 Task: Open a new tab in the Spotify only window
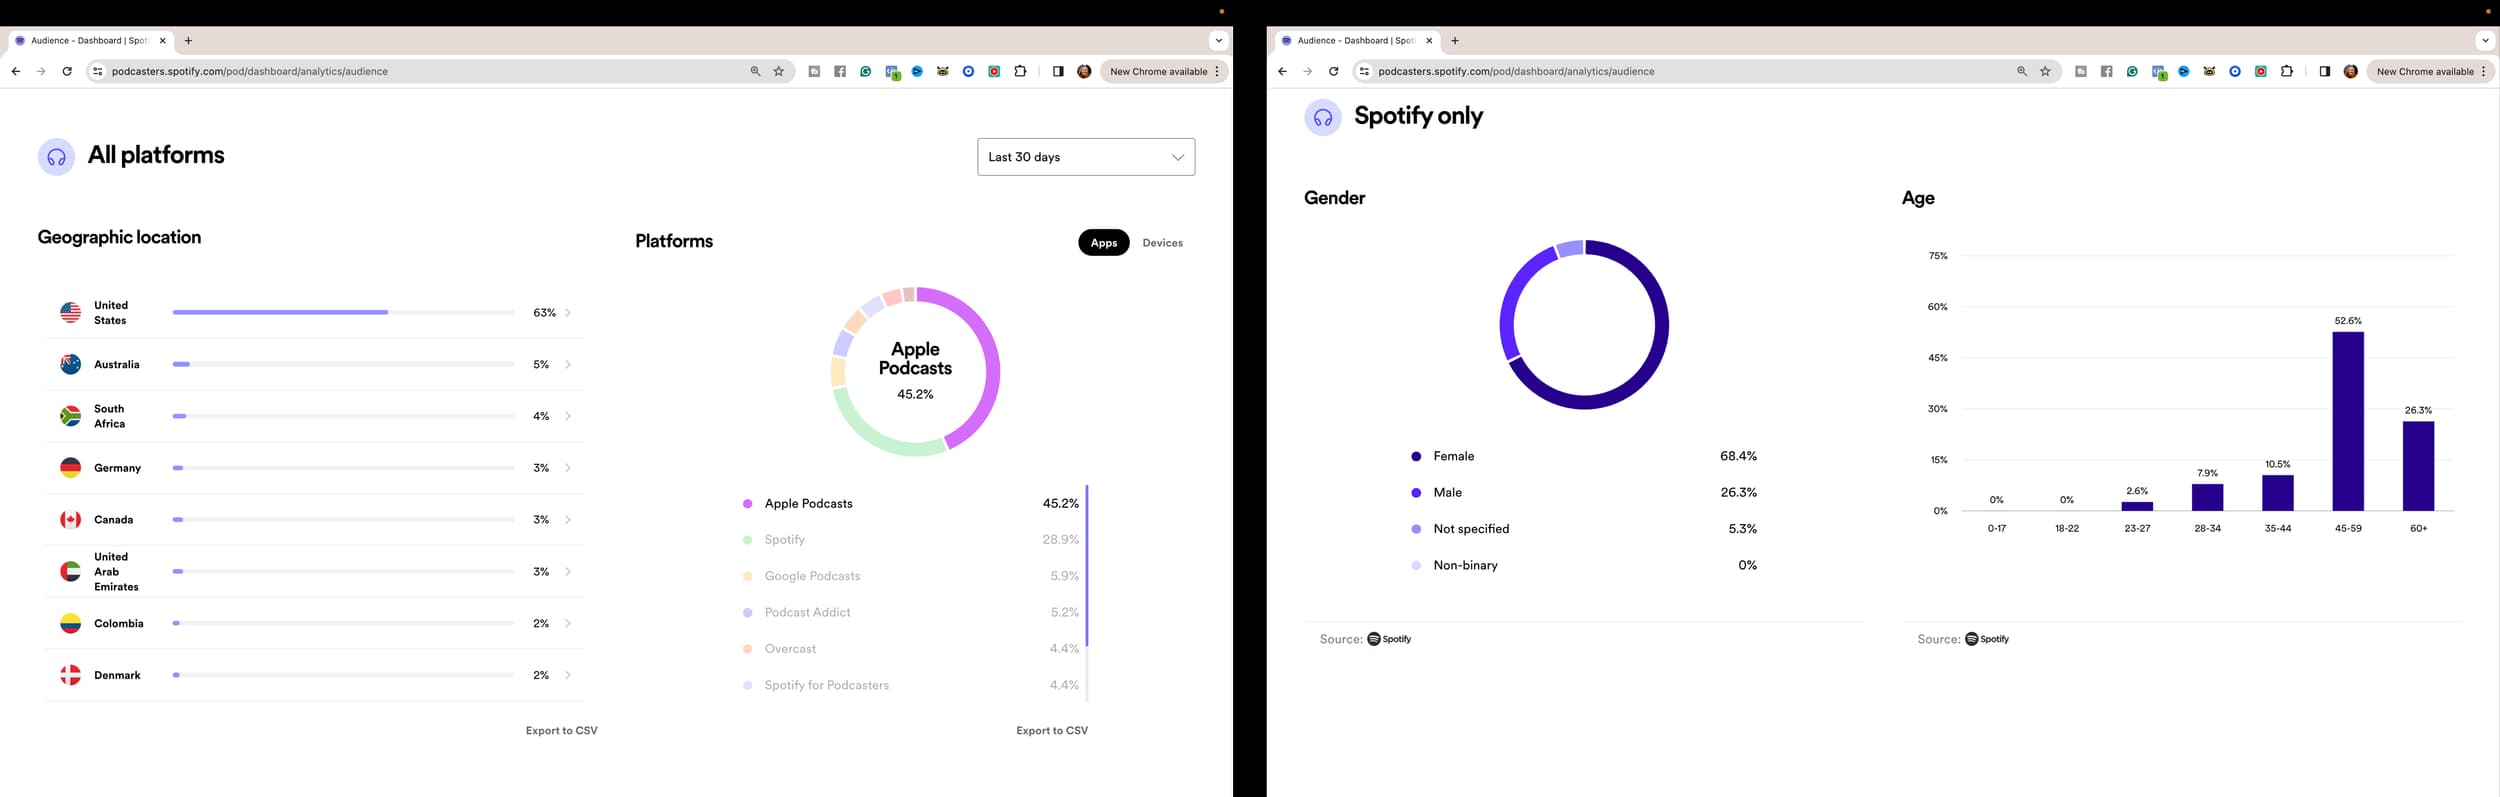tap(1455, 41)
